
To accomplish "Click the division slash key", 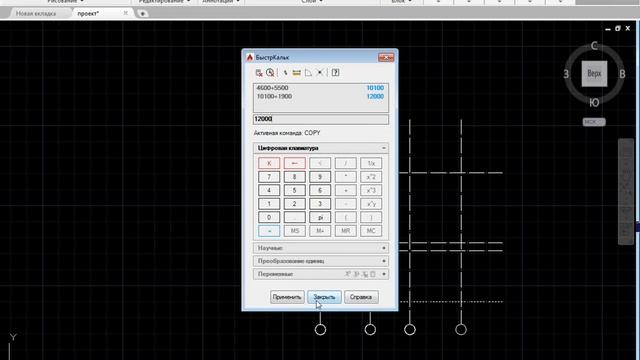I will [345, 163].
